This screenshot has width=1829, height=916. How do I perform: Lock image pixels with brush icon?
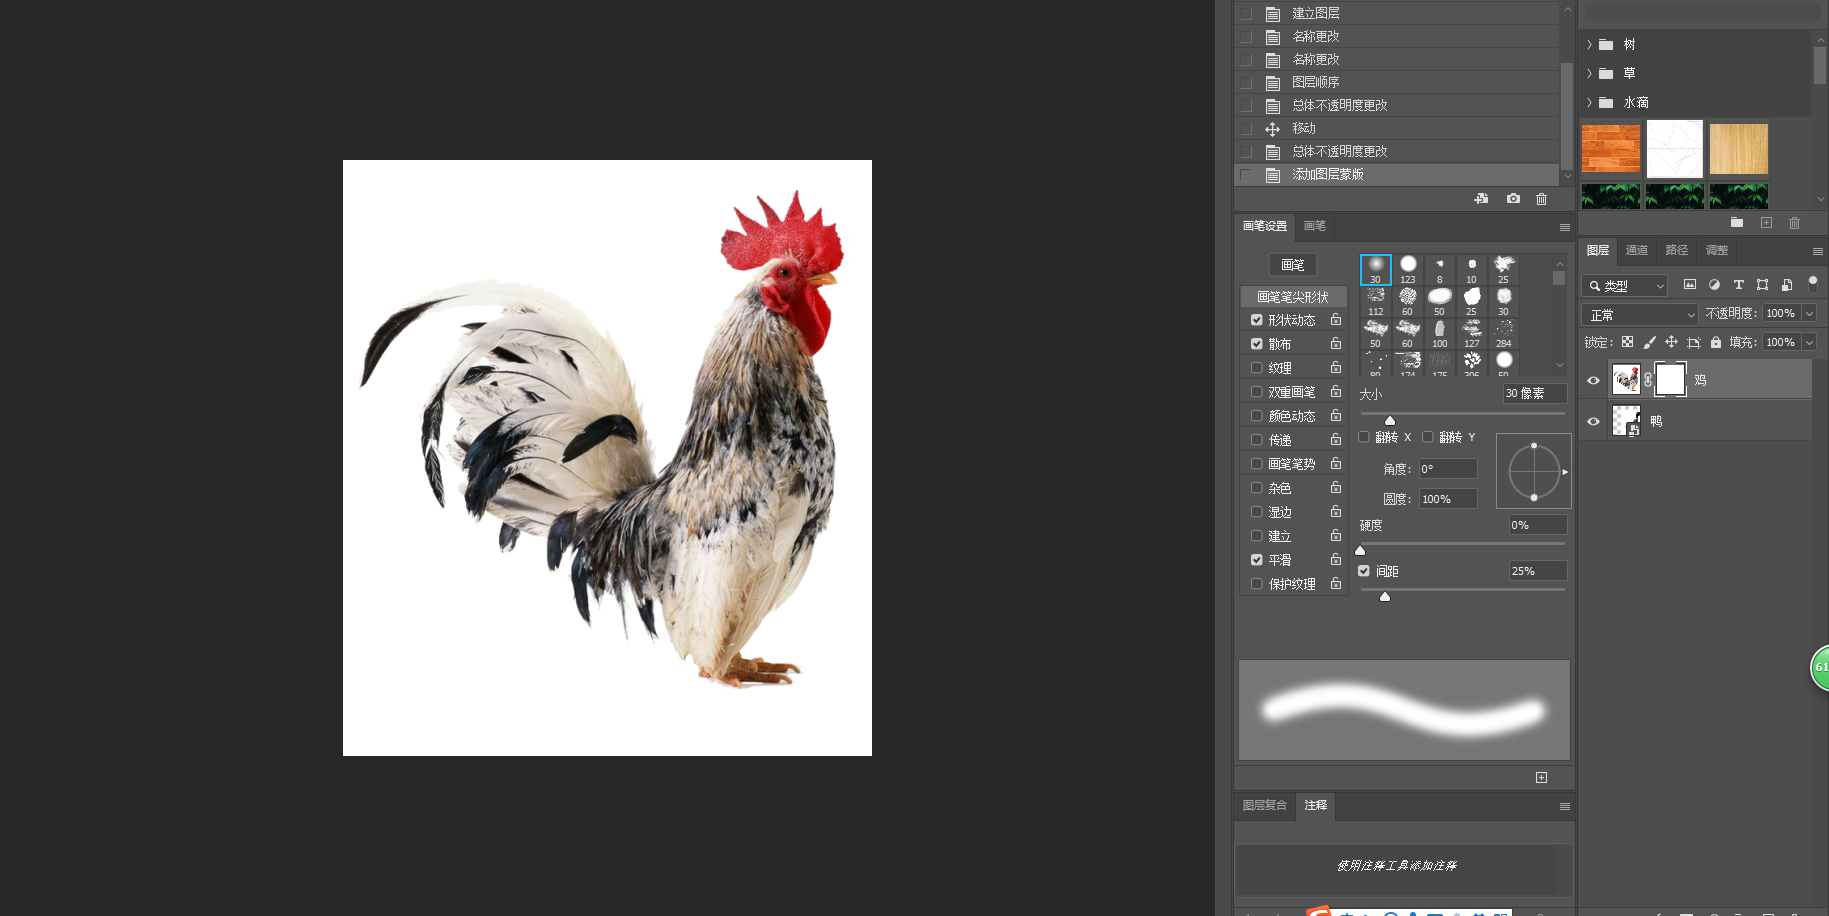[x=1650, y=342]
